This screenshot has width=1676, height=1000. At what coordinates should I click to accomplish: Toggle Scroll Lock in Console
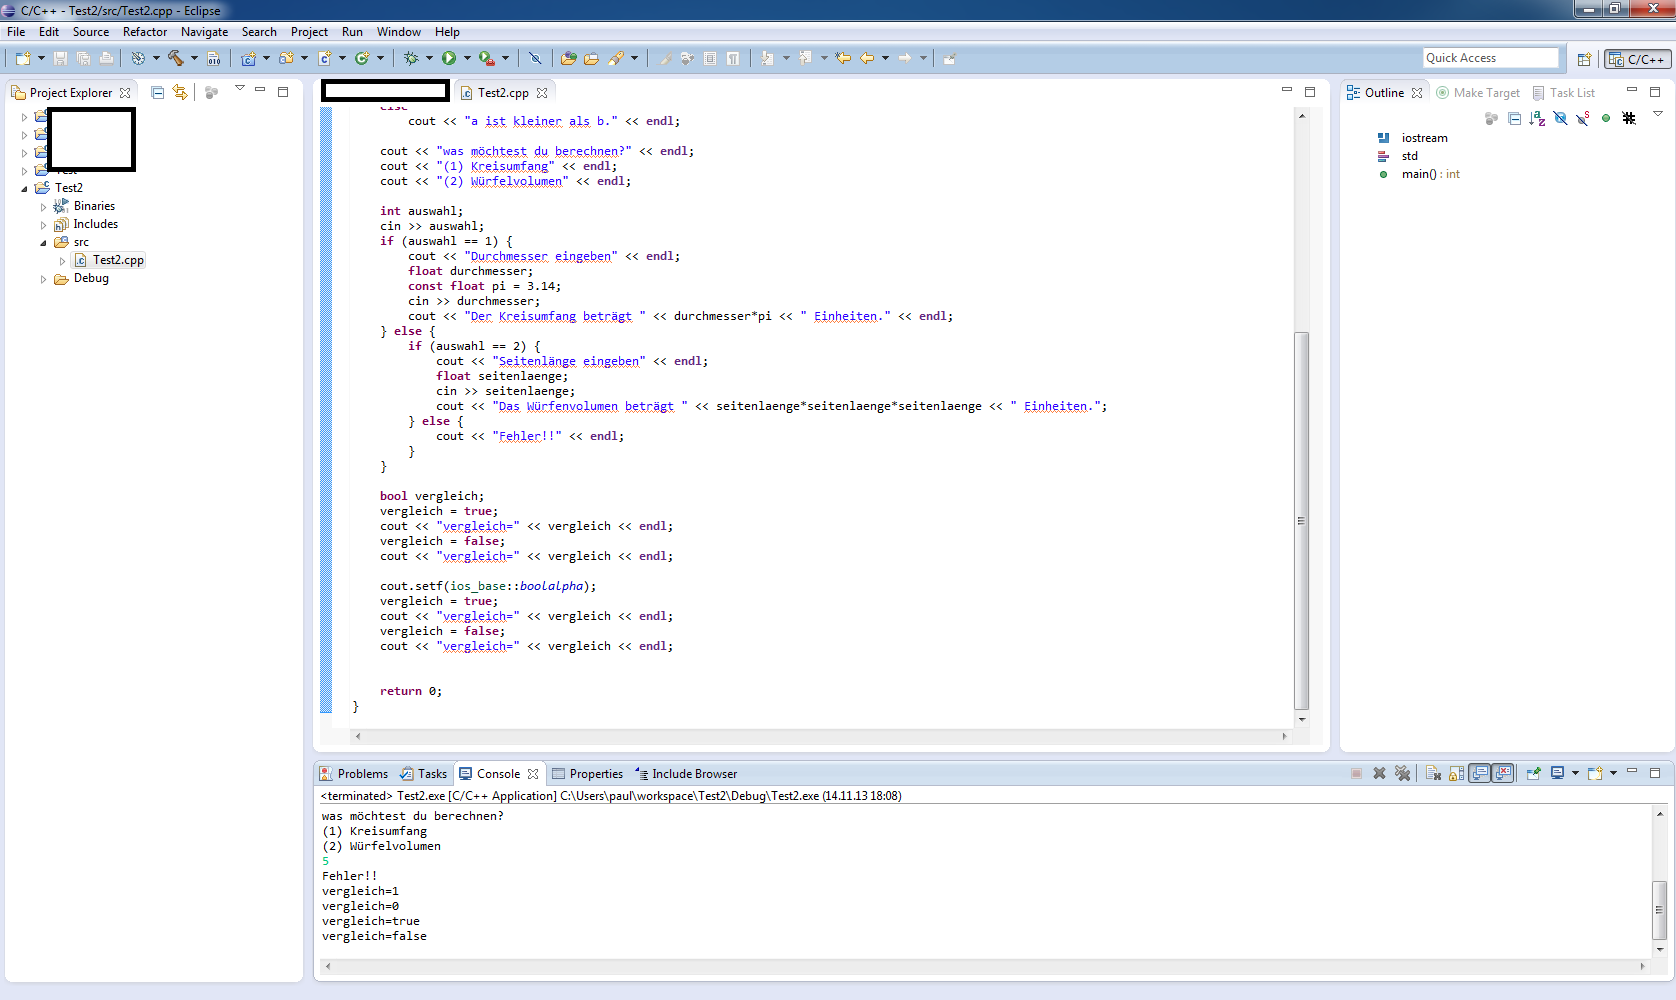tap(1456, 773)
